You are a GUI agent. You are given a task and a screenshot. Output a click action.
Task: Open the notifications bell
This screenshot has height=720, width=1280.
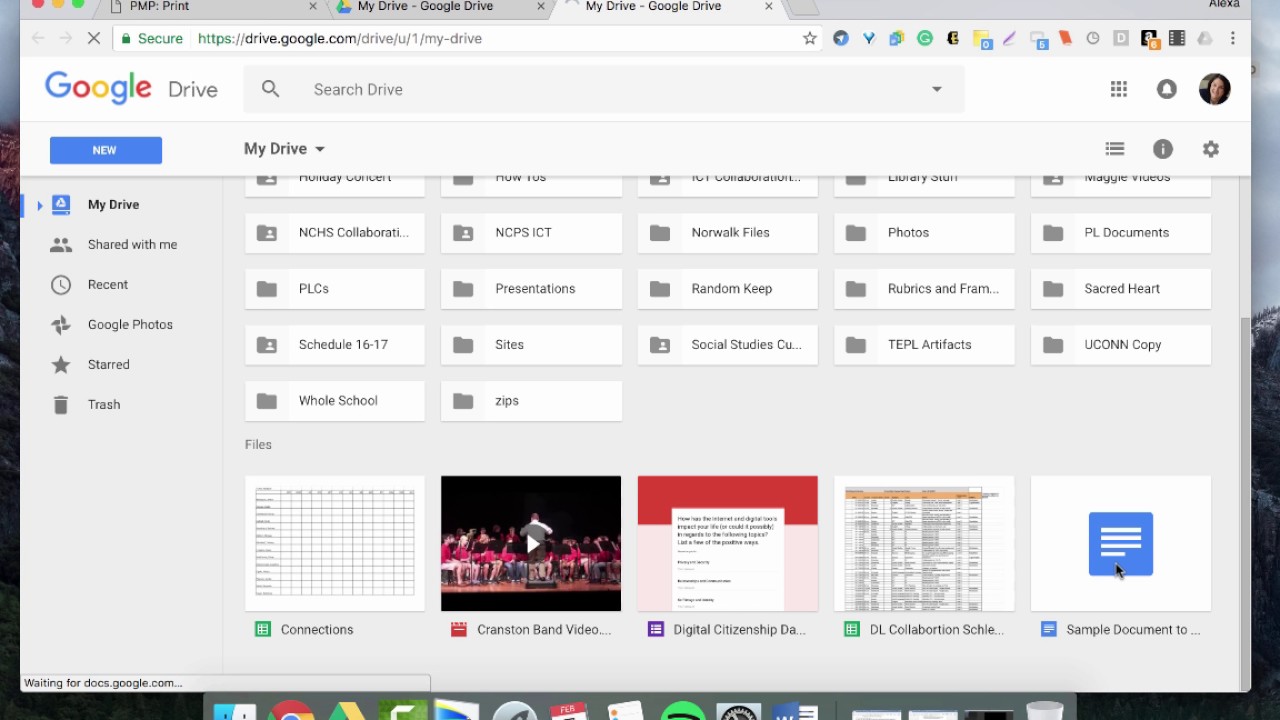point(1167,89)
